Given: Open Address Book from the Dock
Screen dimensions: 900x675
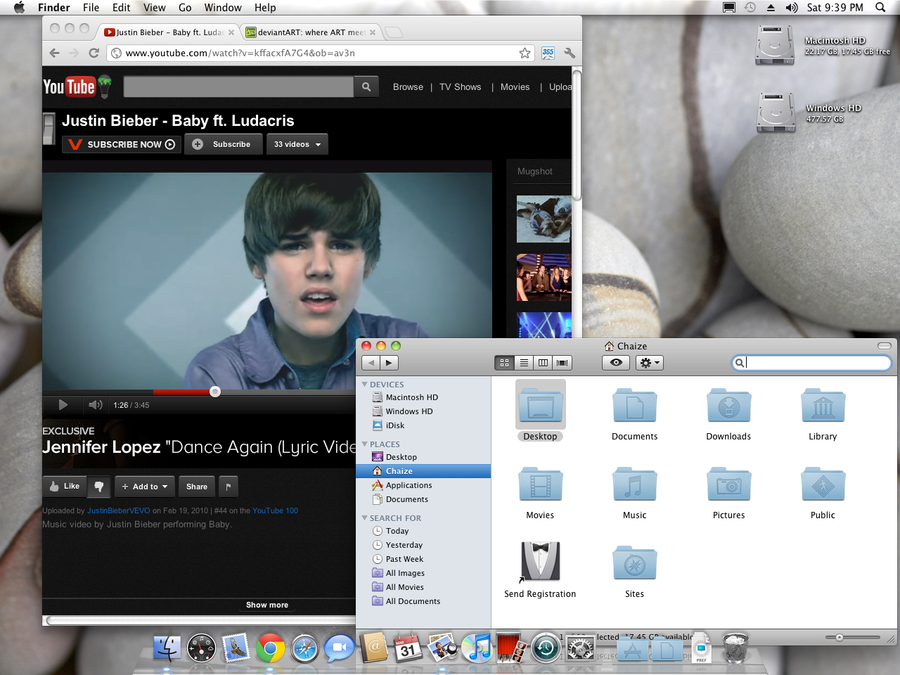Looking at the screenshot, I should 374,648.
